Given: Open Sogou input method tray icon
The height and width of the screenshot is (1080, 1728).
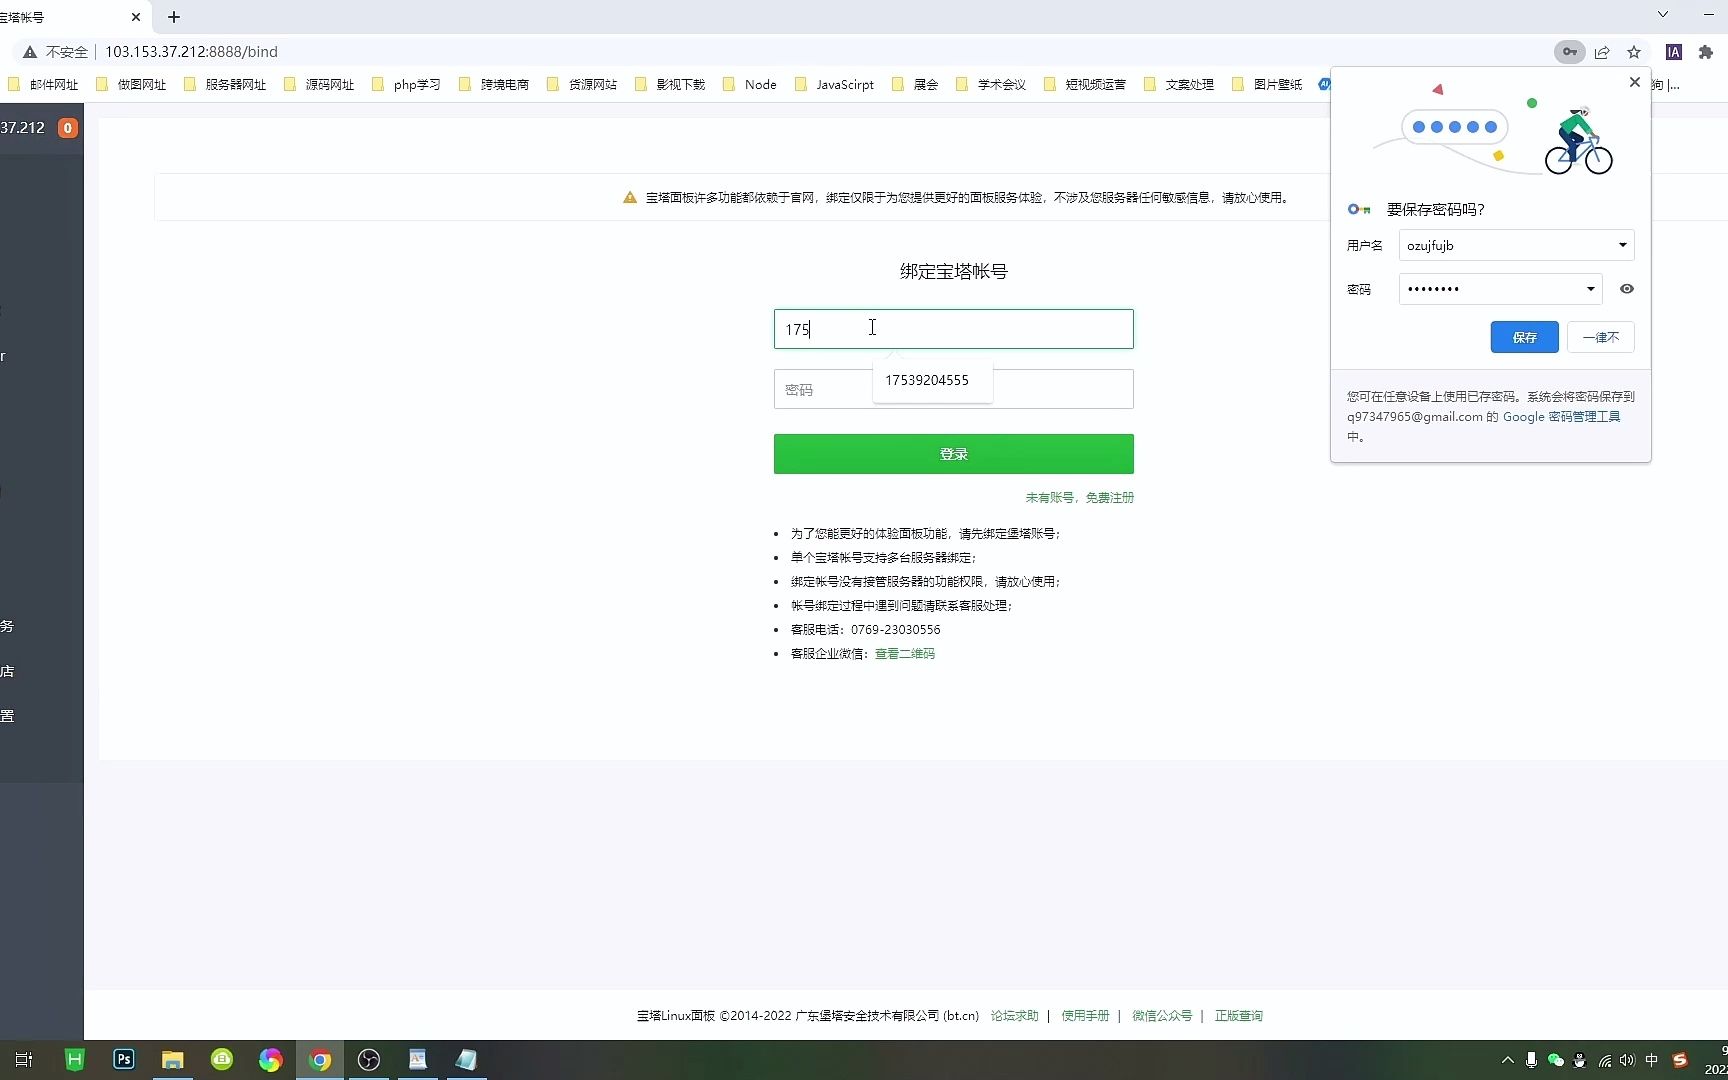Looking at the screenshot, I should [1680, 1060].
